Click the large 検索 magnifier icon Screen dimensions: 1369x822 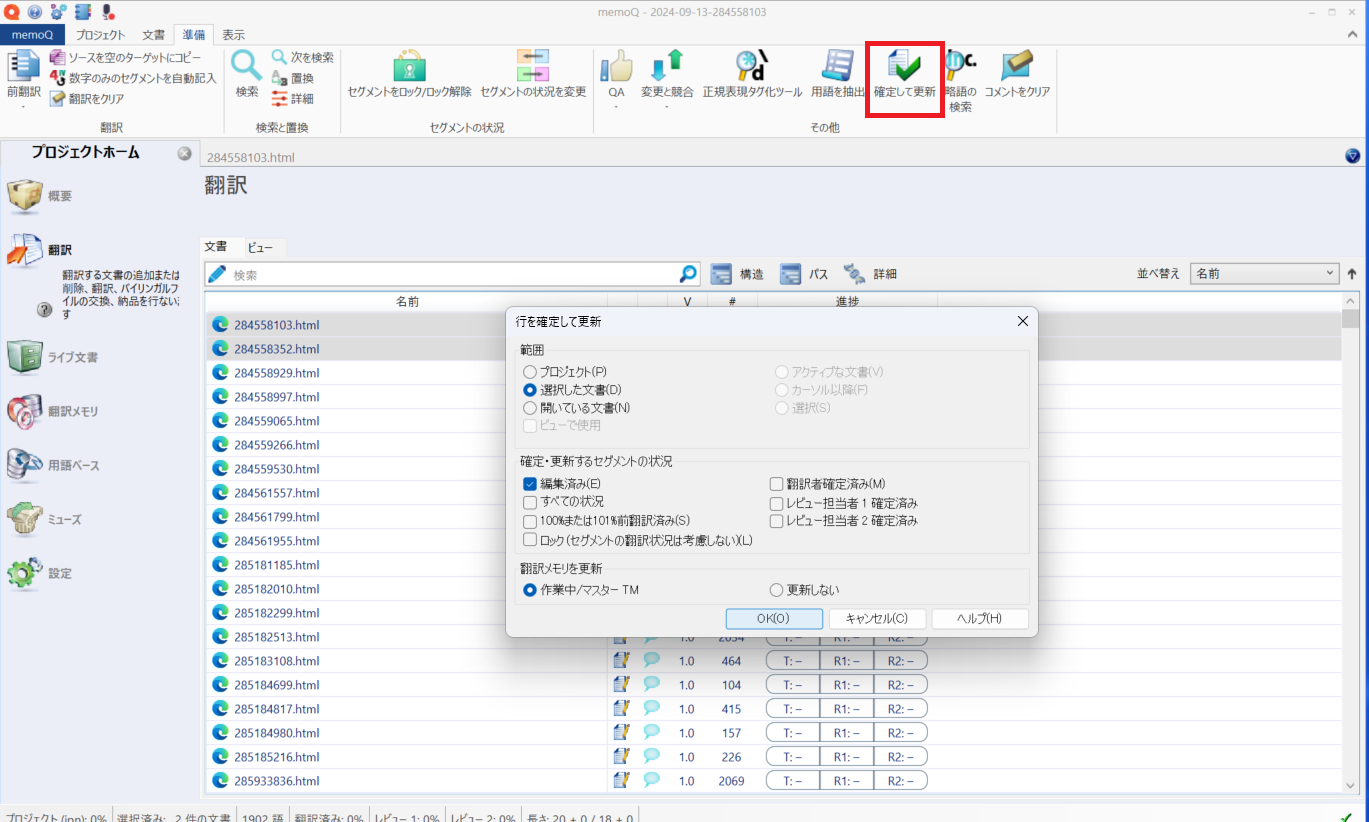247,66
